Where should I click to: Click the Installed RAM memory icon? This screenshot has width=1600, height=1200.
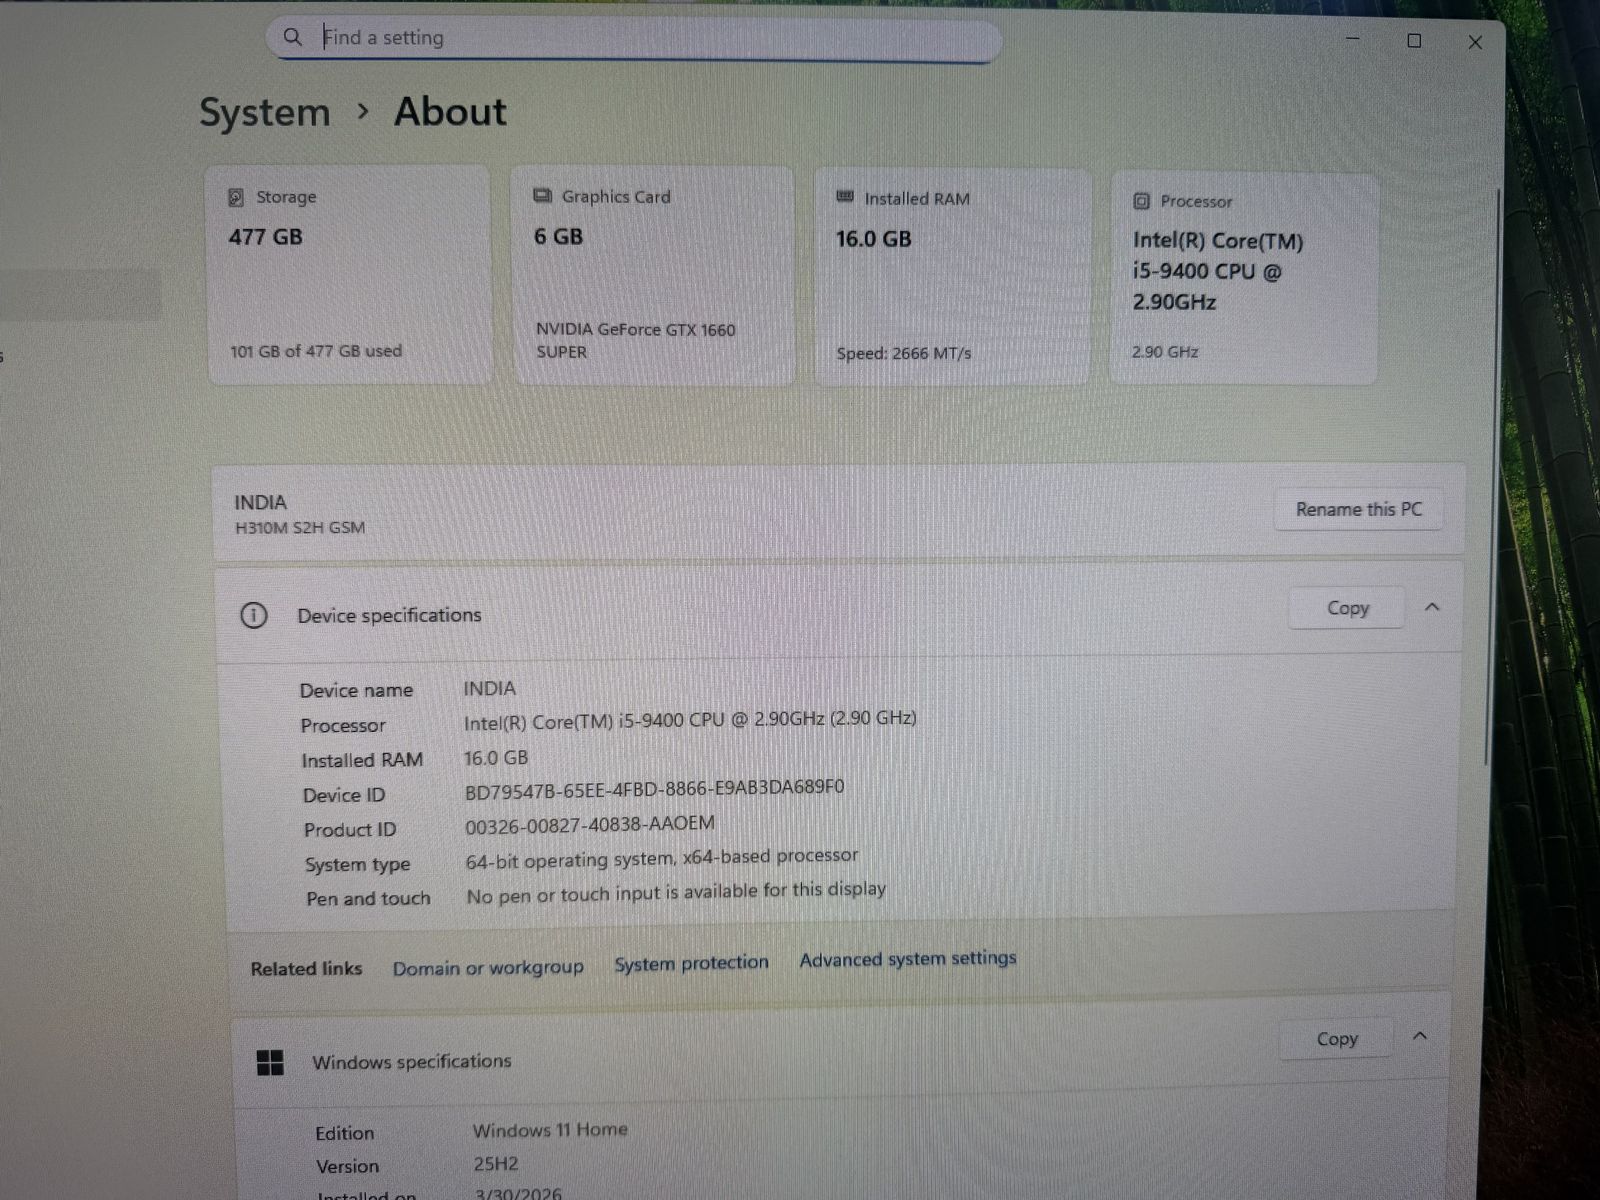pos(845,197)
